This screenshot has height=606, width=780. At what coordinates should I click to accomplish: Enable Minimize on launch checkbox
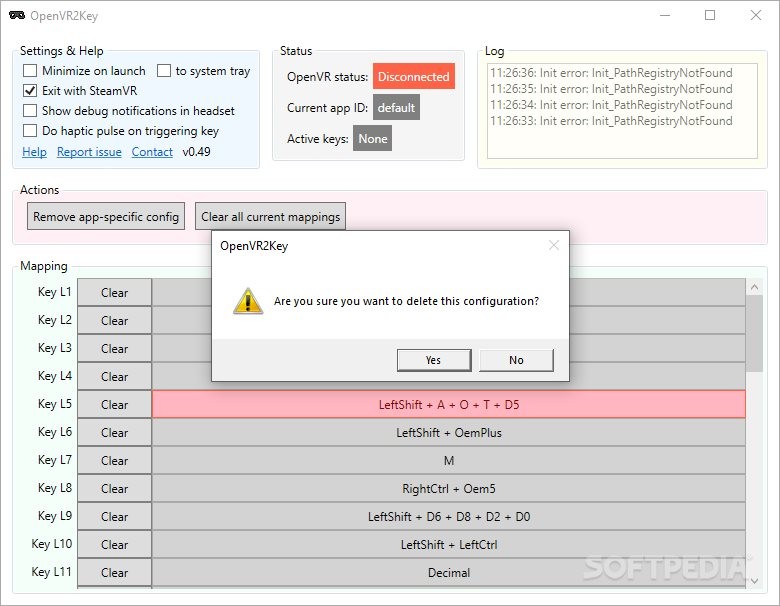point(30,71)
